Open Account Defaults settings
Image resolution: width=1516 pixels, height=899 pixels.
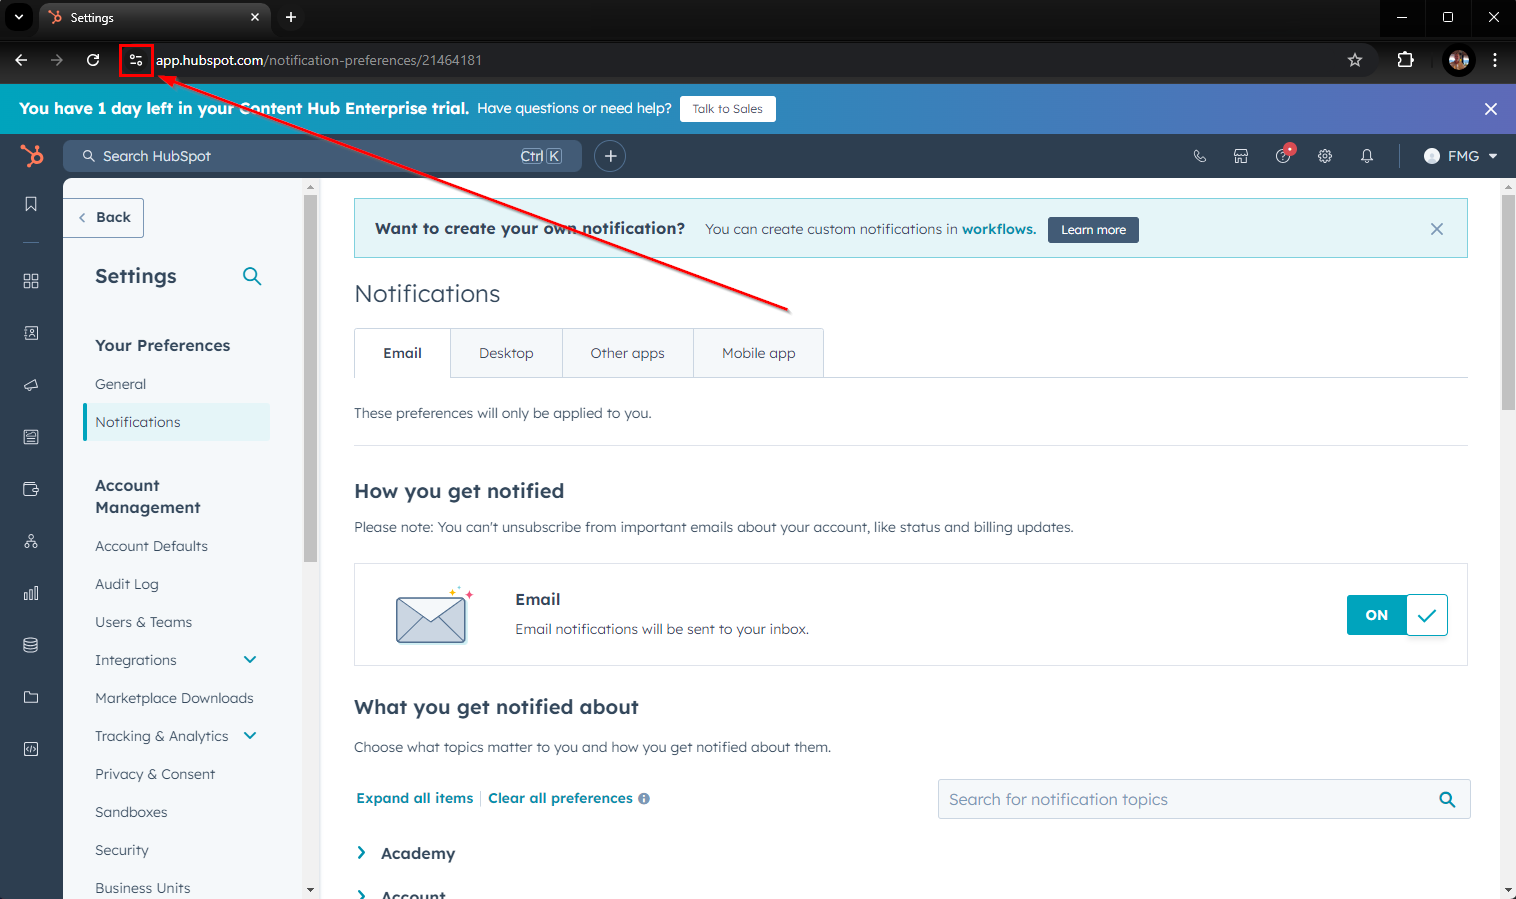point(152,546)
